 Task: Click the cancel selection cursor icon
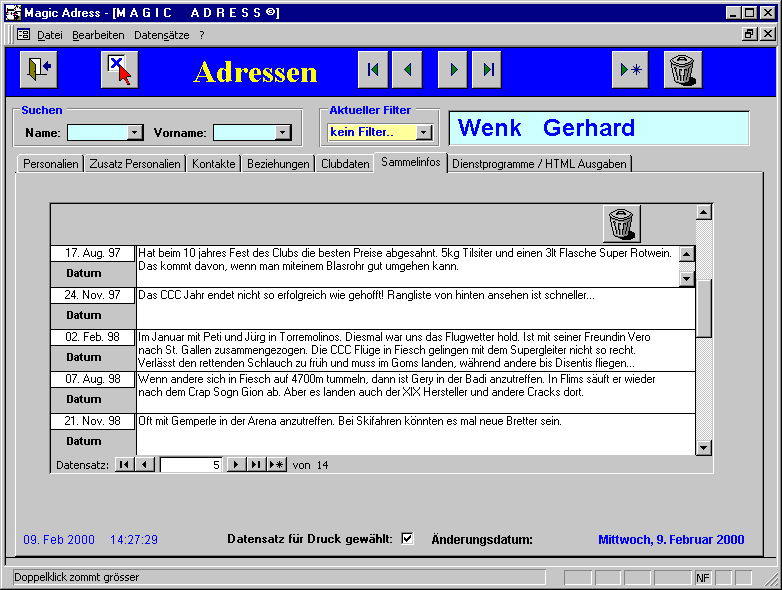[119, 70]
